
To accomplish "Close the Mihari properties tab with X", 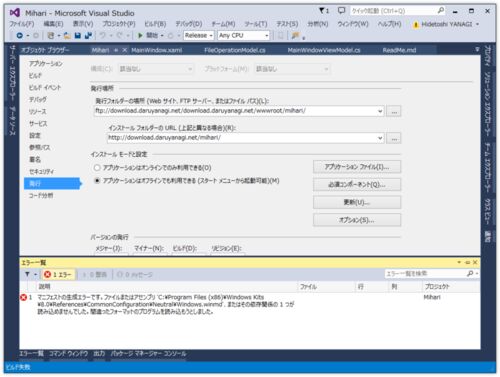I will tap(124, 50).
